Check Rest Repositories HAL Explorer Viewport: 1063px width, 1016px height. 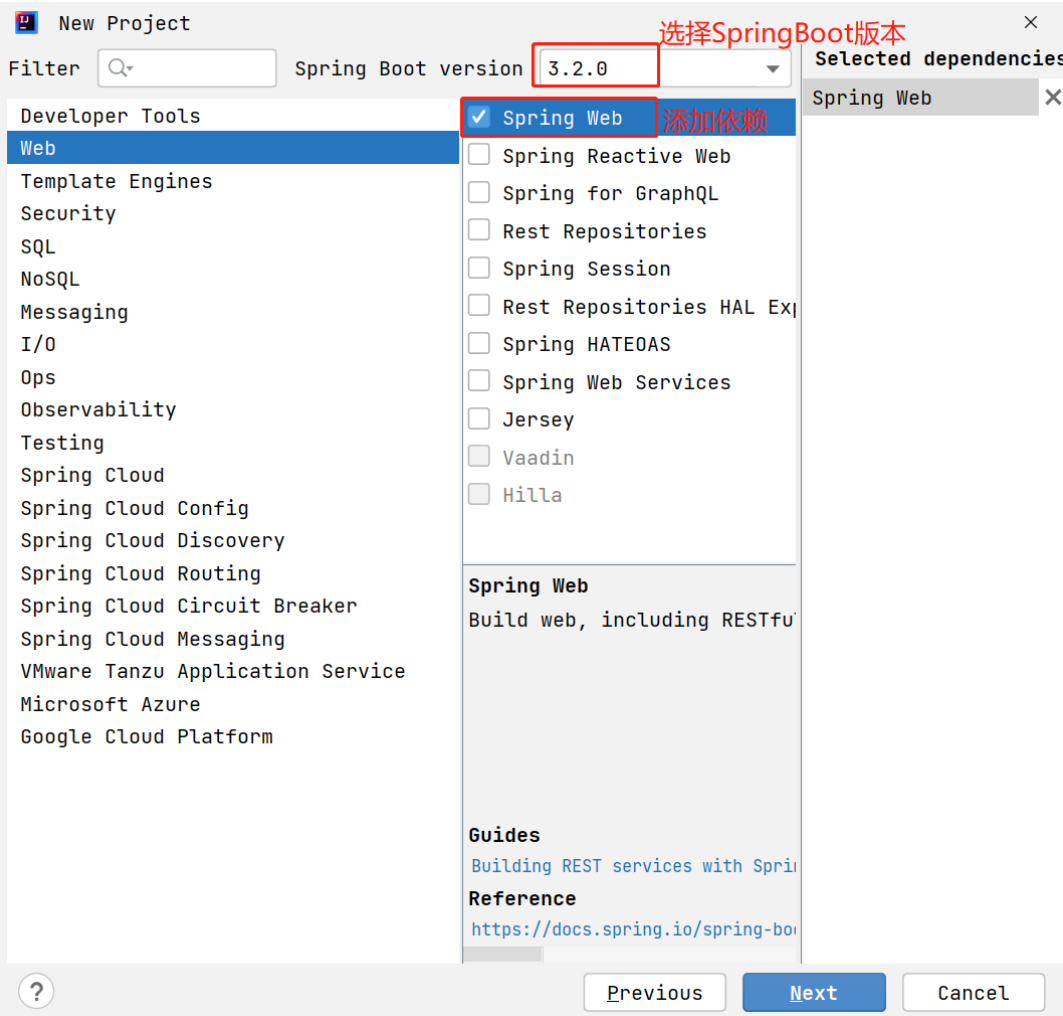tap(479, 306)
